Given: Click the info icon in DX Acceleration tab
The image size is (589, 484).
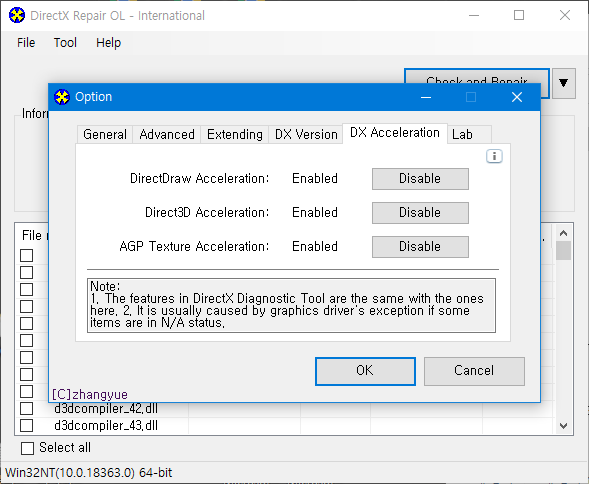Looking at the screenshot, I should (494, 156).
